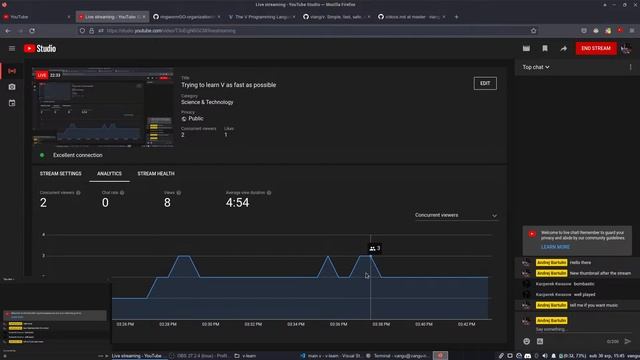Image resolution: width=640 pixels, height=360 pixels.
Task: Click chat message "tell me if you want music"
Action: pos(593,305)
